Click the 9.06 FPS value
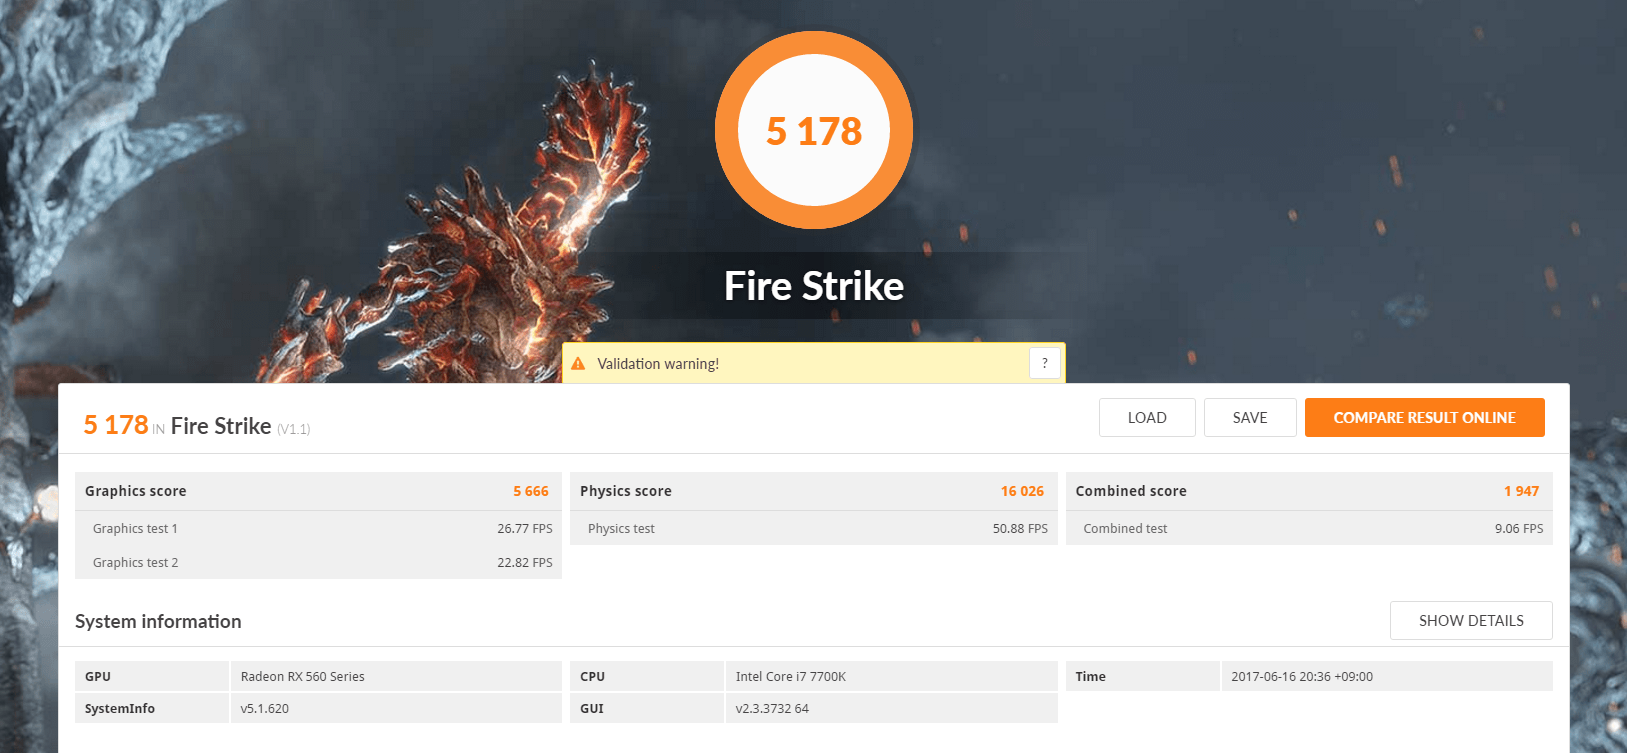The image size is (1627, 753). click(x=1519, y=529)
